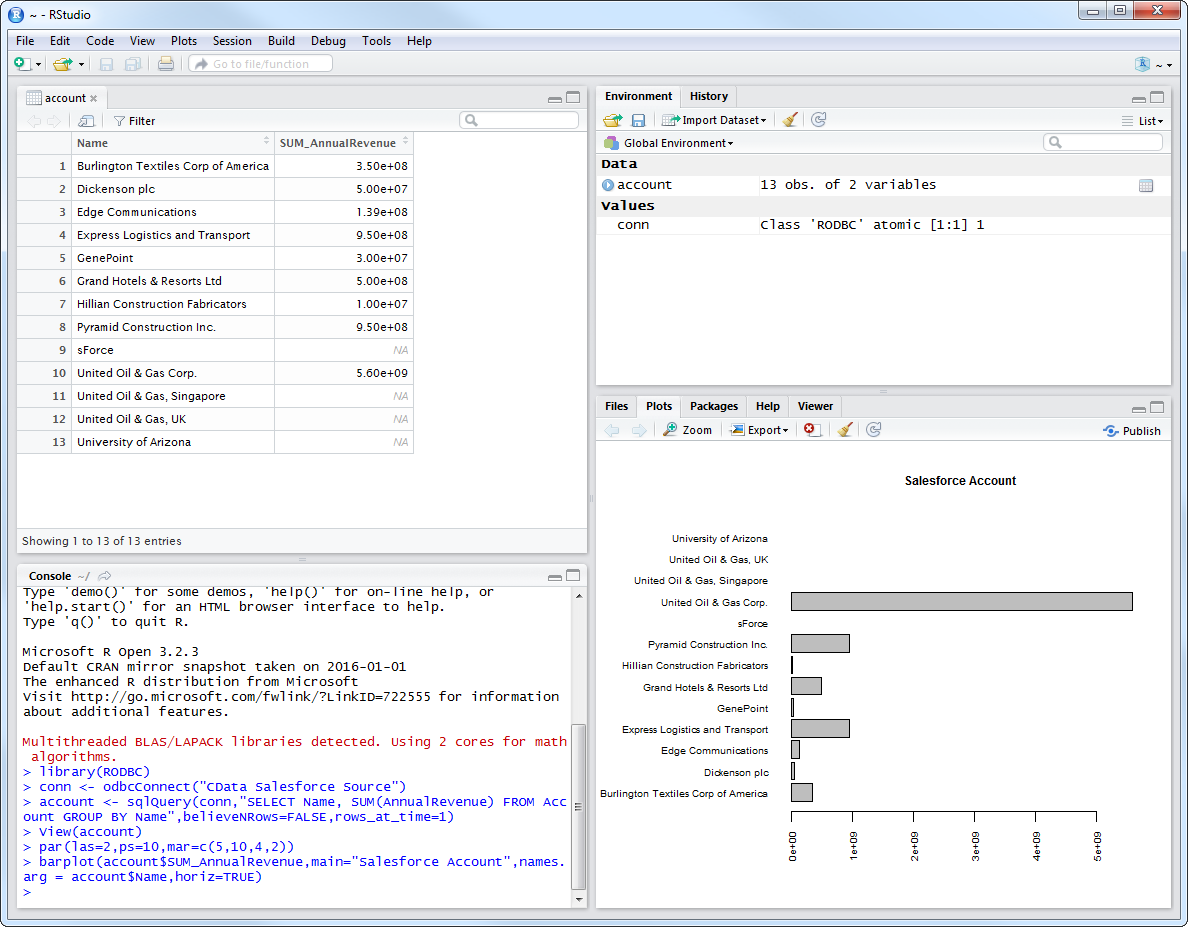Show data viewer in new window
Image resolution: width=1188 pixels, height=927 pixels.
(86, 121)
